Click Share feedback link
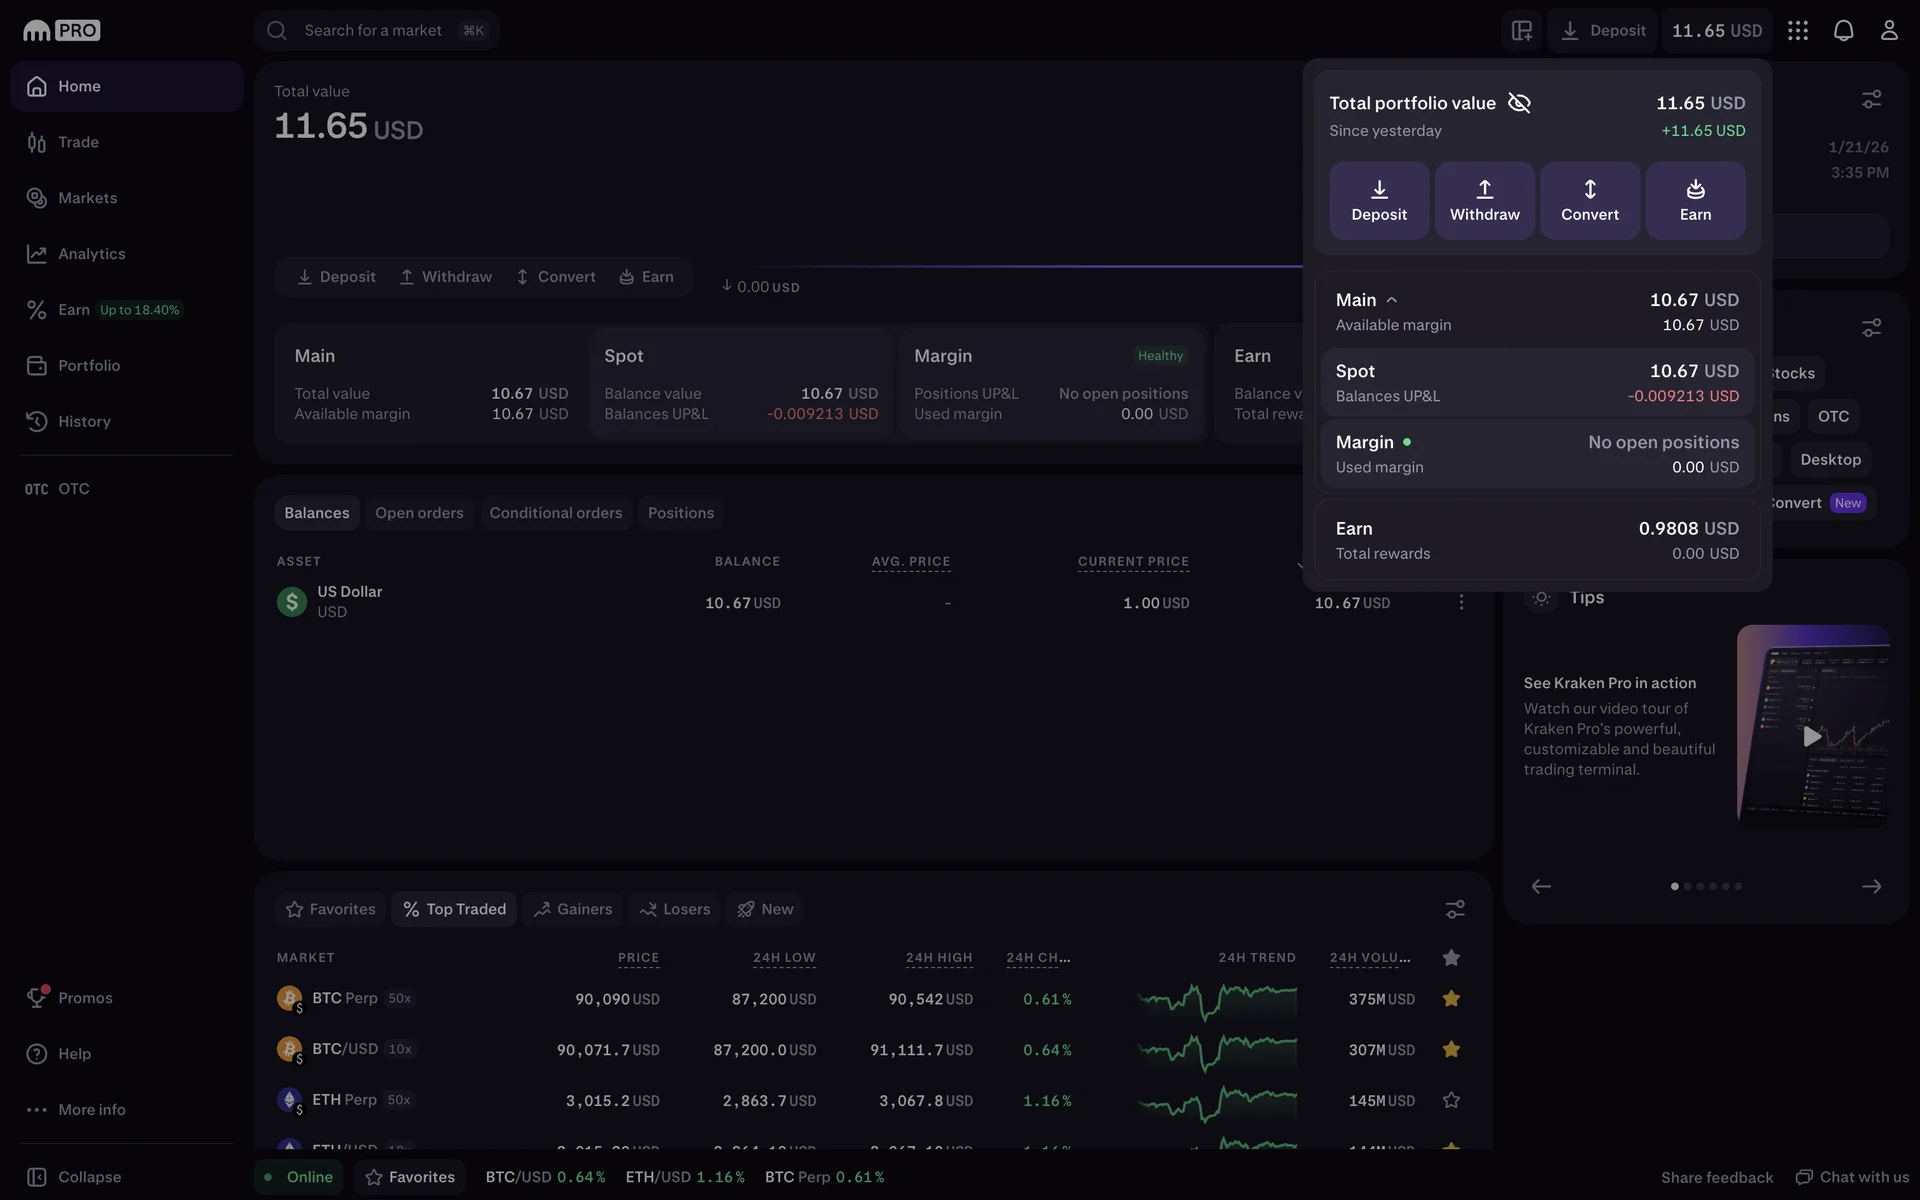This screenshot has width=1920, height=1200. coord(1716,1177)
